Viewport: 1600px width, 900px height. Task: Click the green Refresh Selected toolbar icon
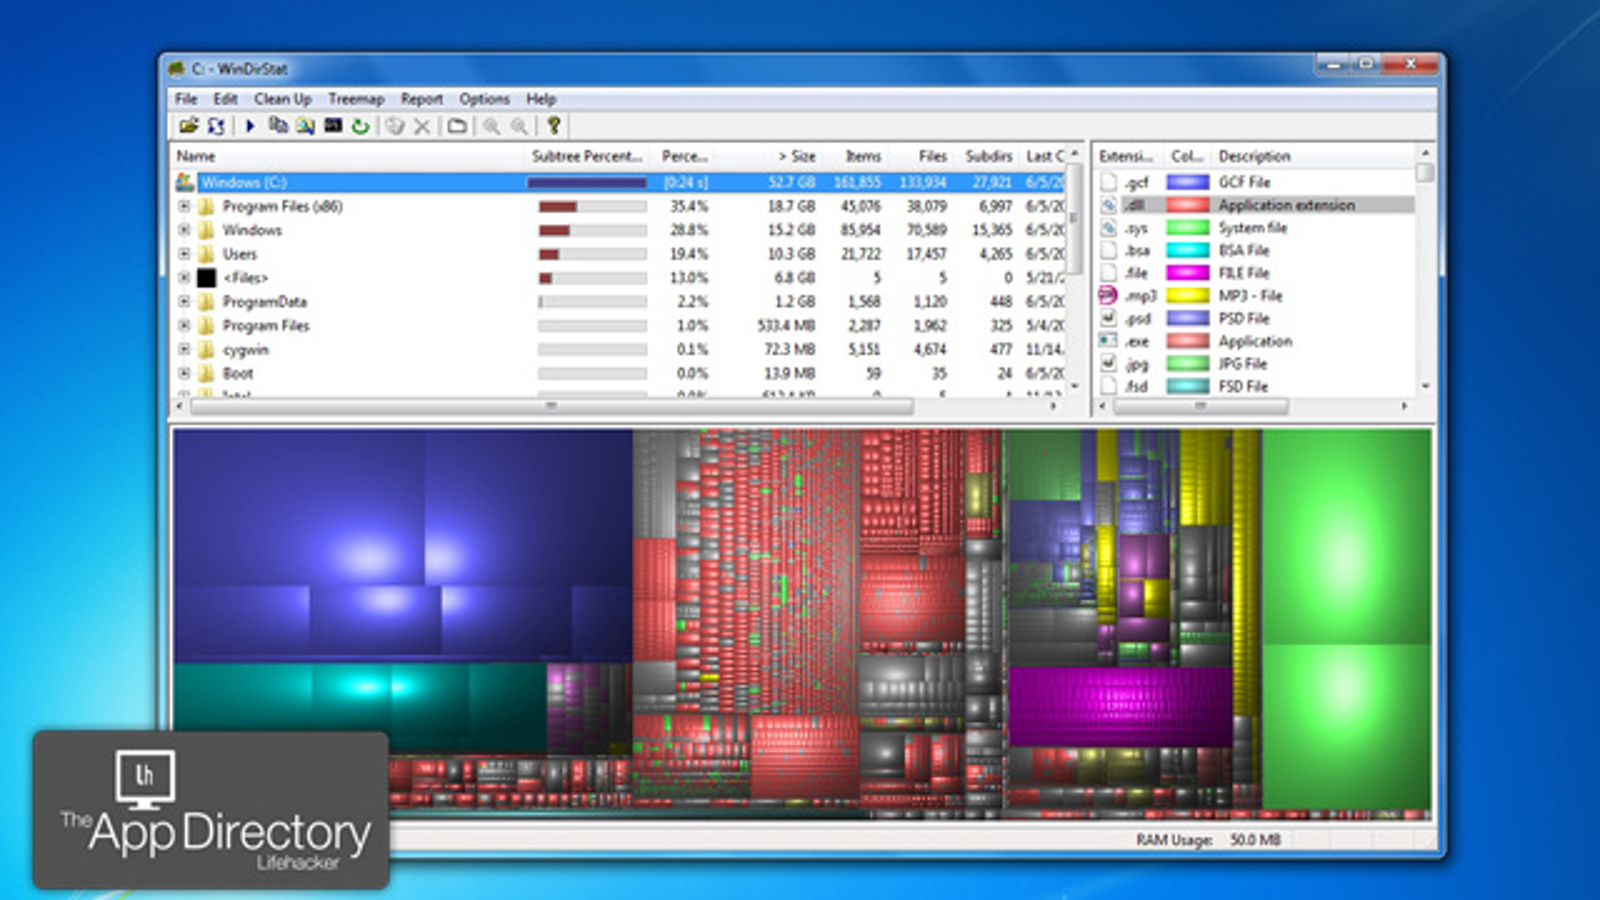(x=360, y=126)
